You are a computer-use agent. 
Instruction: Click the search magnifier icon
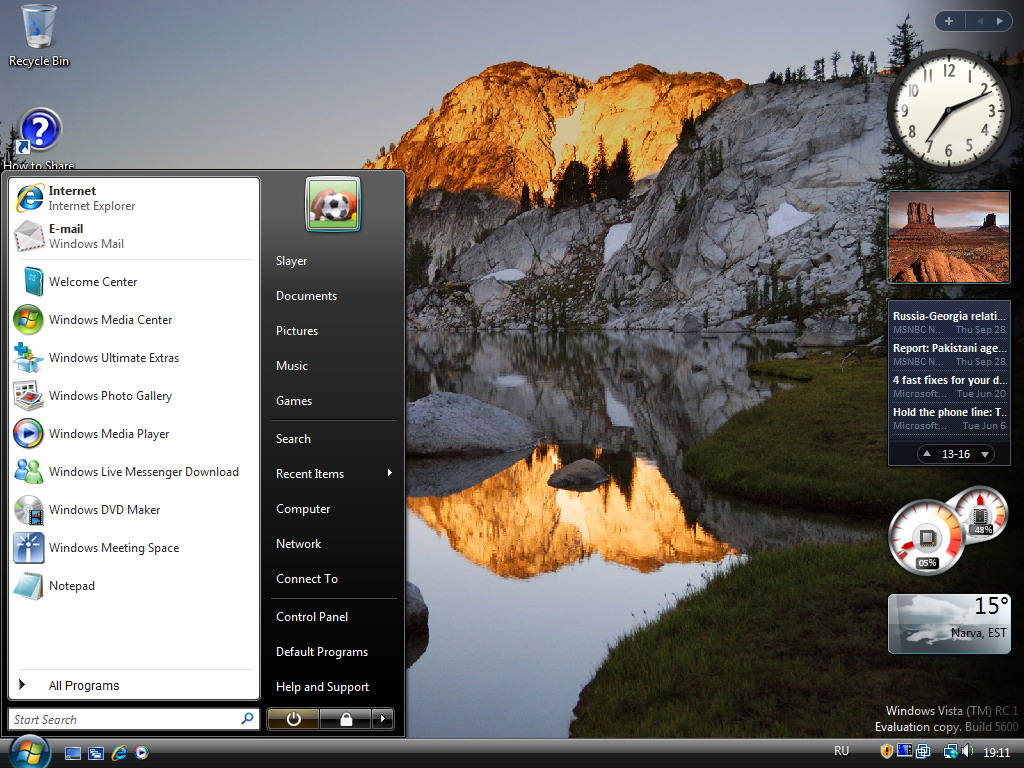coord(248,718)
